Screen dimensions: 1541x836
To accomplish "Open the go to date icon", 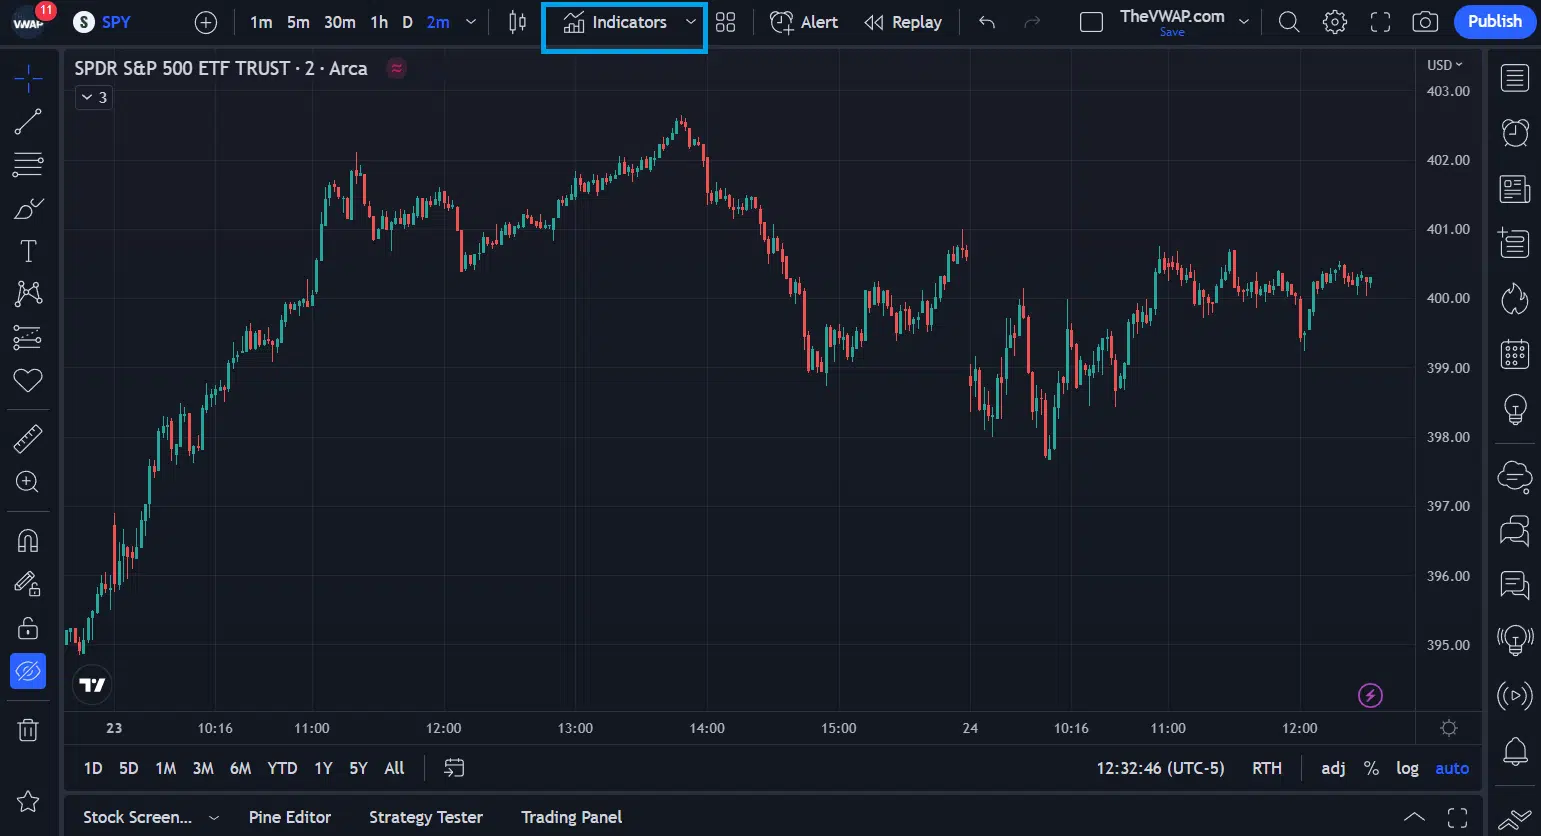I will [x=454, y=768].
